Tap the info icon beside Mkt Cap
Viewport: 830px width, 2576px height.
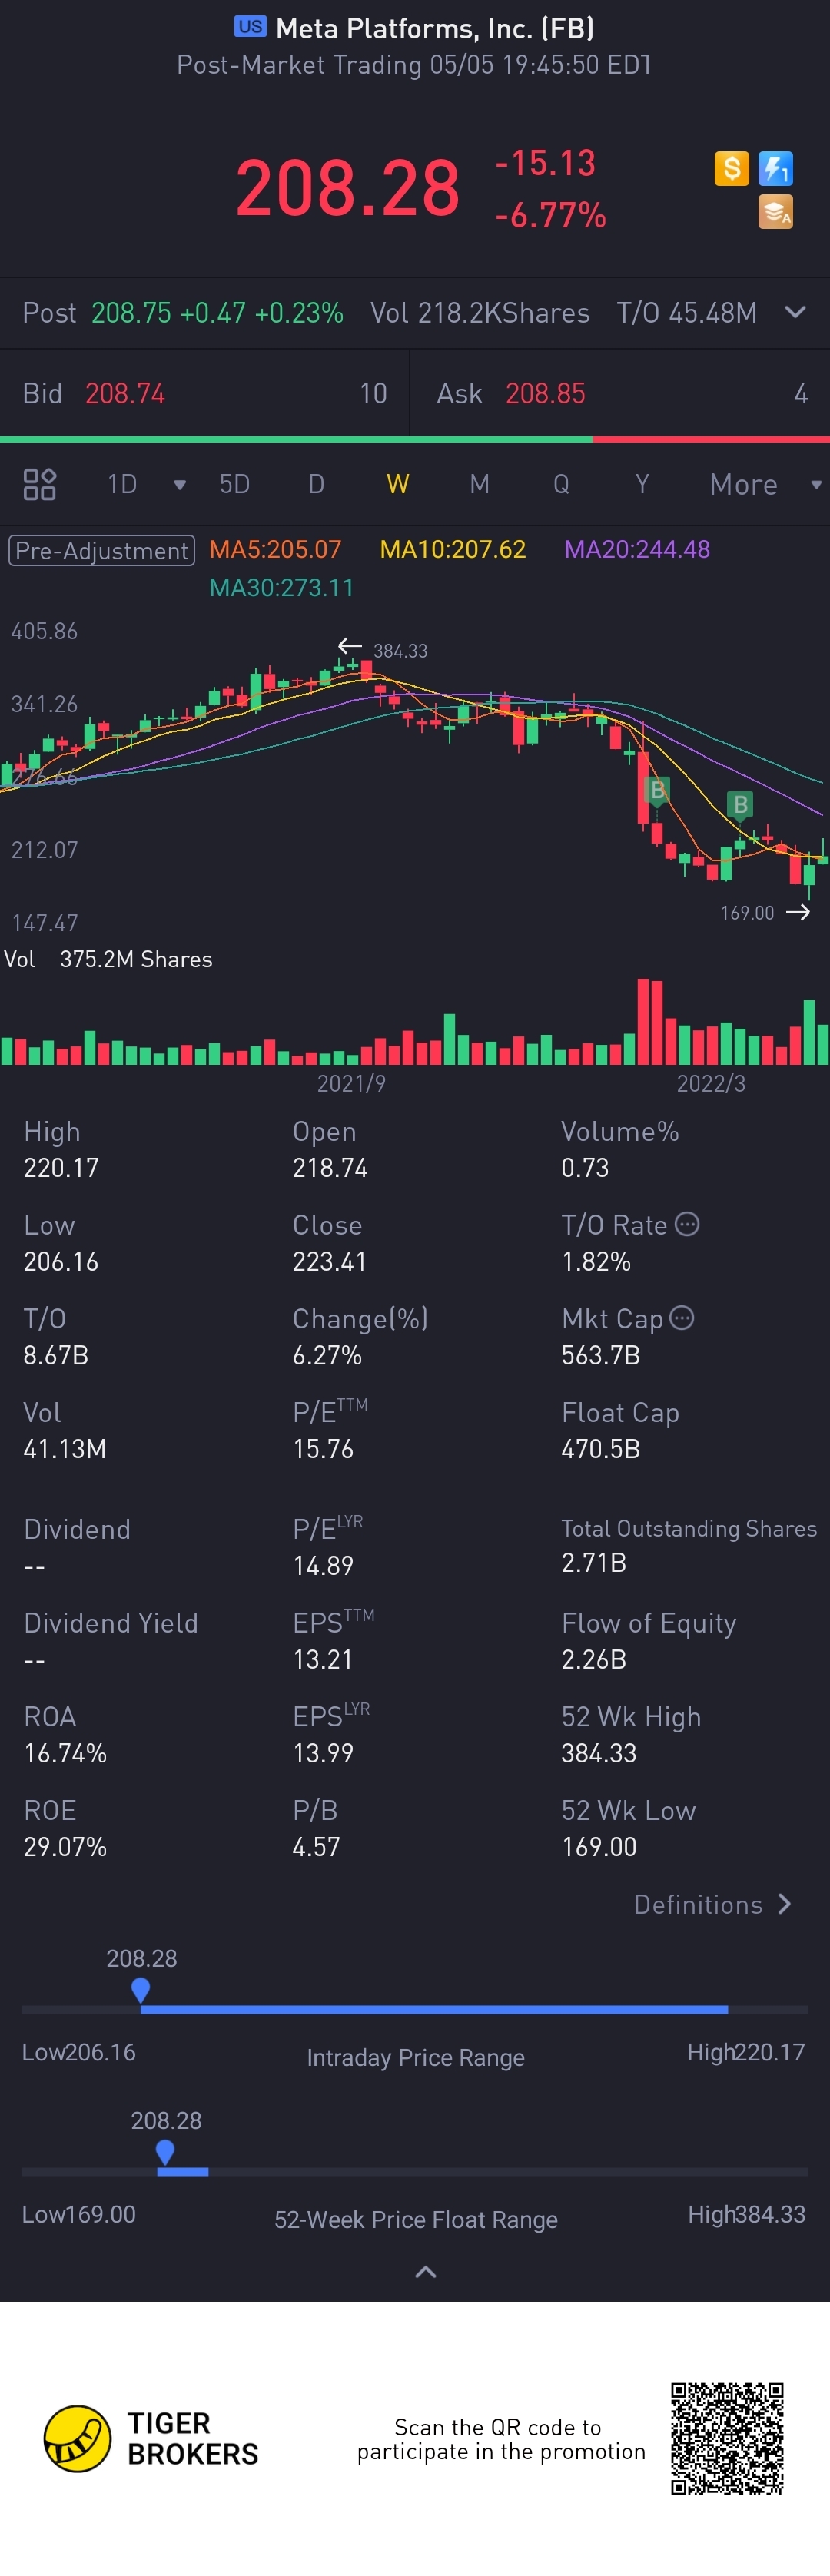(682, 1318)
